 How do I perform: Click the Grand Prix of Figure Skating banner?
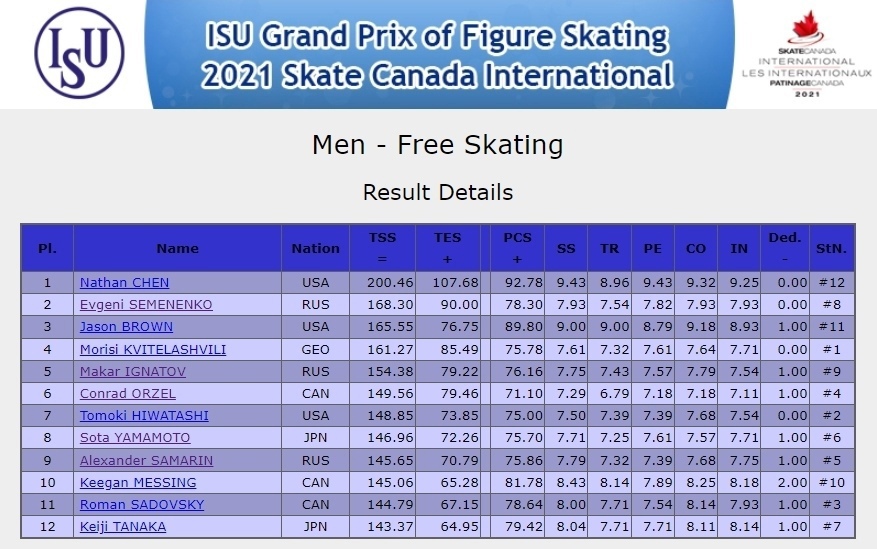439,54
